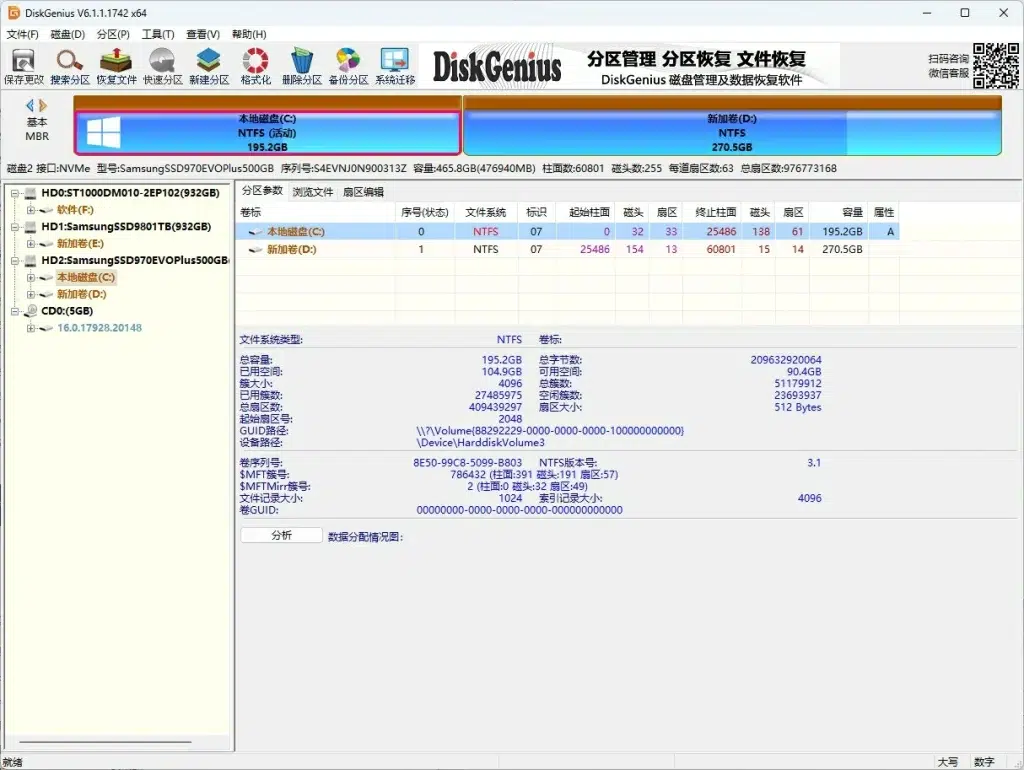Image resolution: width=1024 pixels, height=770 pixels.
Task: Click the 保存更改 (save changes) toolbar icon
Action: pos(22,65)
